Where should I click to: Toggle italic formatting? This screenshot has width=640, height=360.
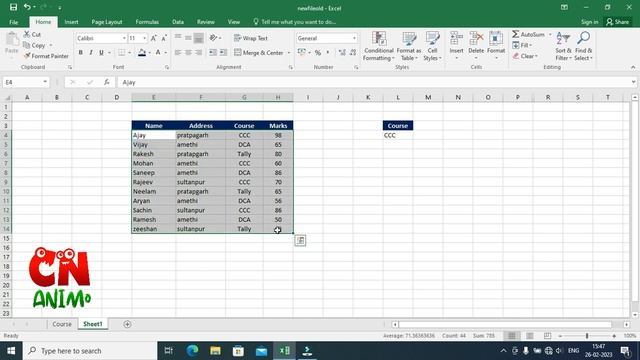coord(91,53)
